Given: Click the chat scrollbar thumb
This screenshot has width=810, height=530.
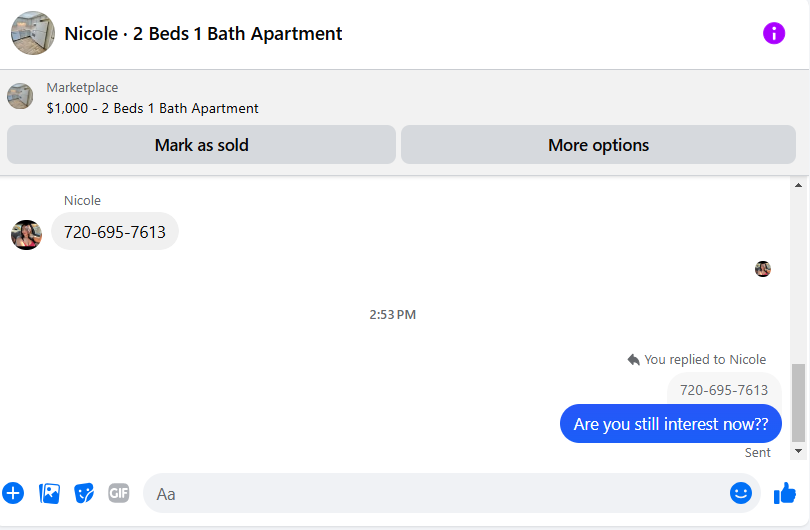Looking at the screenshot, I should tap(798, 403).
